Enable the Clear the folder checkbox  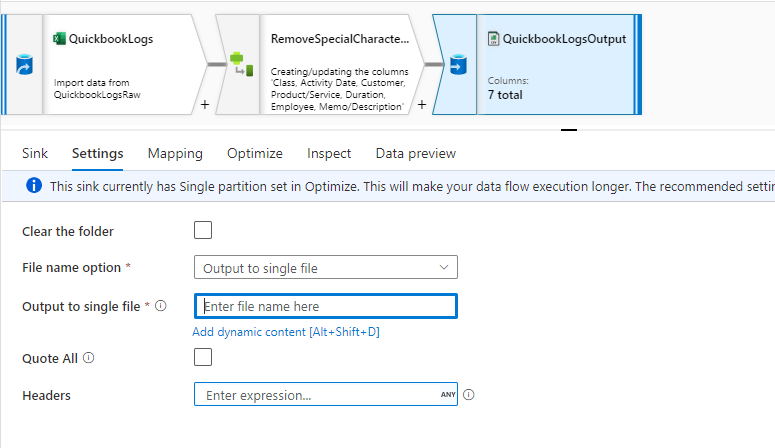pos(203,230)
